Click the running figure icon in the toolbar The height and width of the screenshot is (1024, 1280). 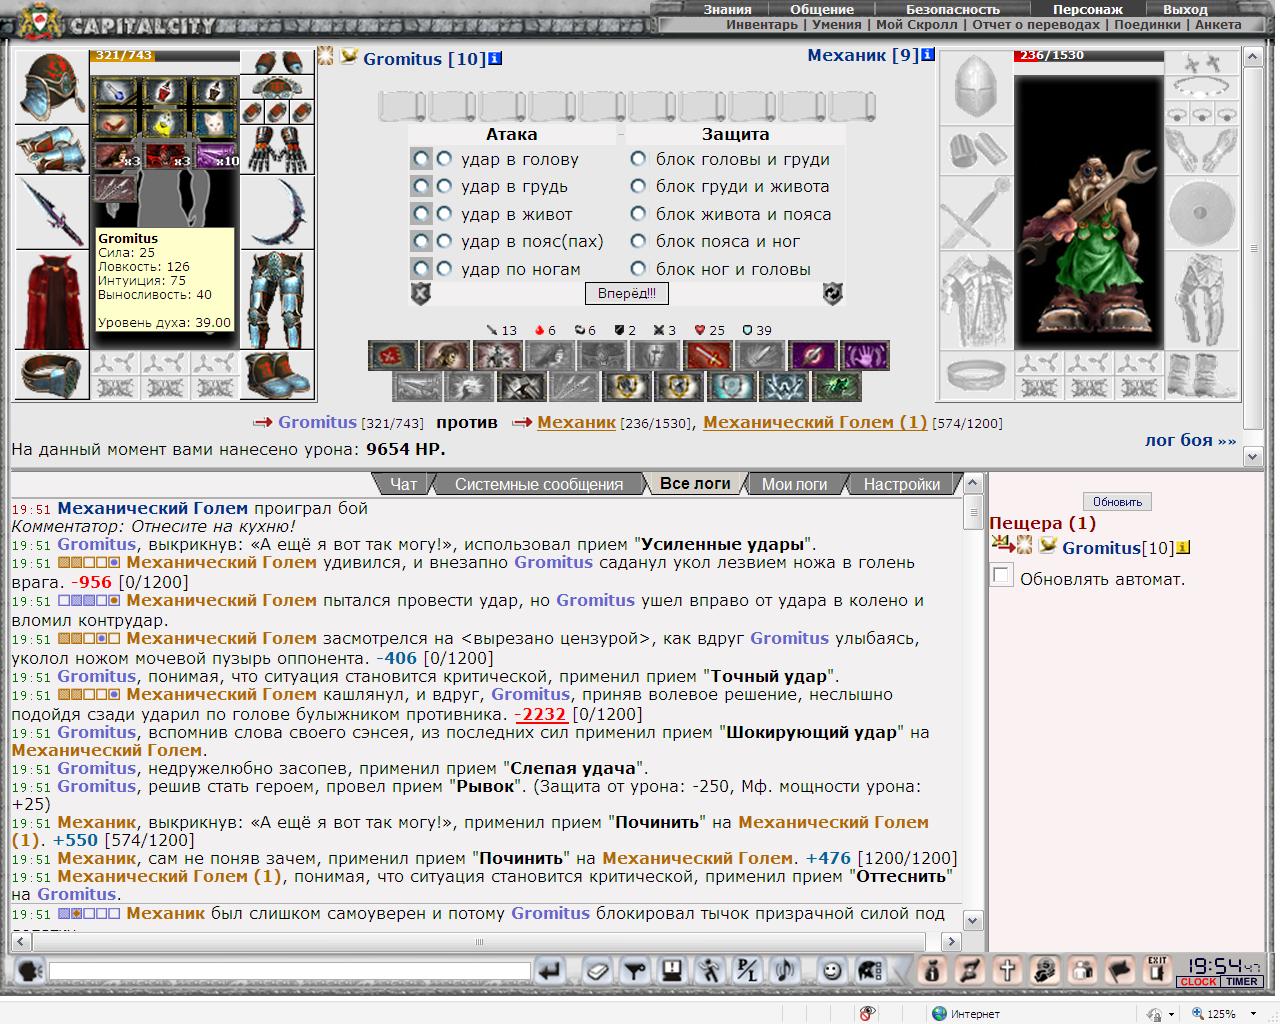pos(710,970)
